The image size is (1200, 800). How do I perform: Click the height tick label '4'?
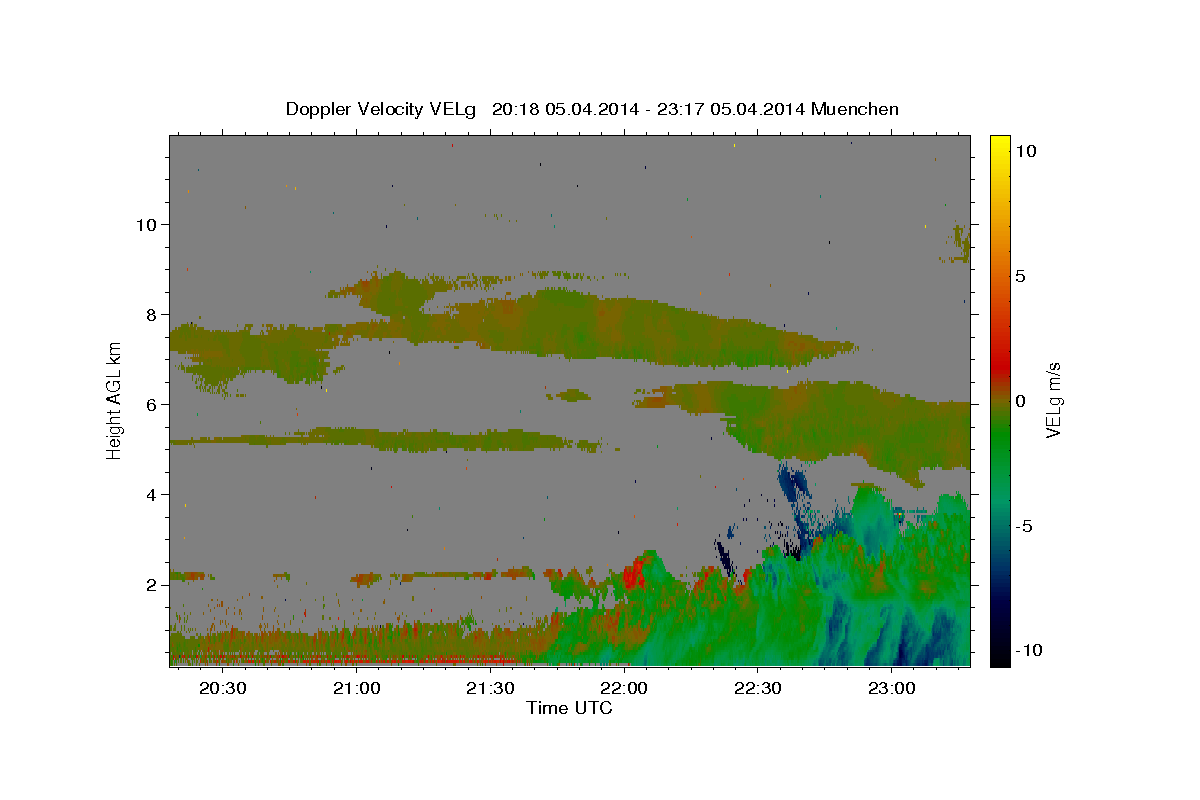(152, 494)
